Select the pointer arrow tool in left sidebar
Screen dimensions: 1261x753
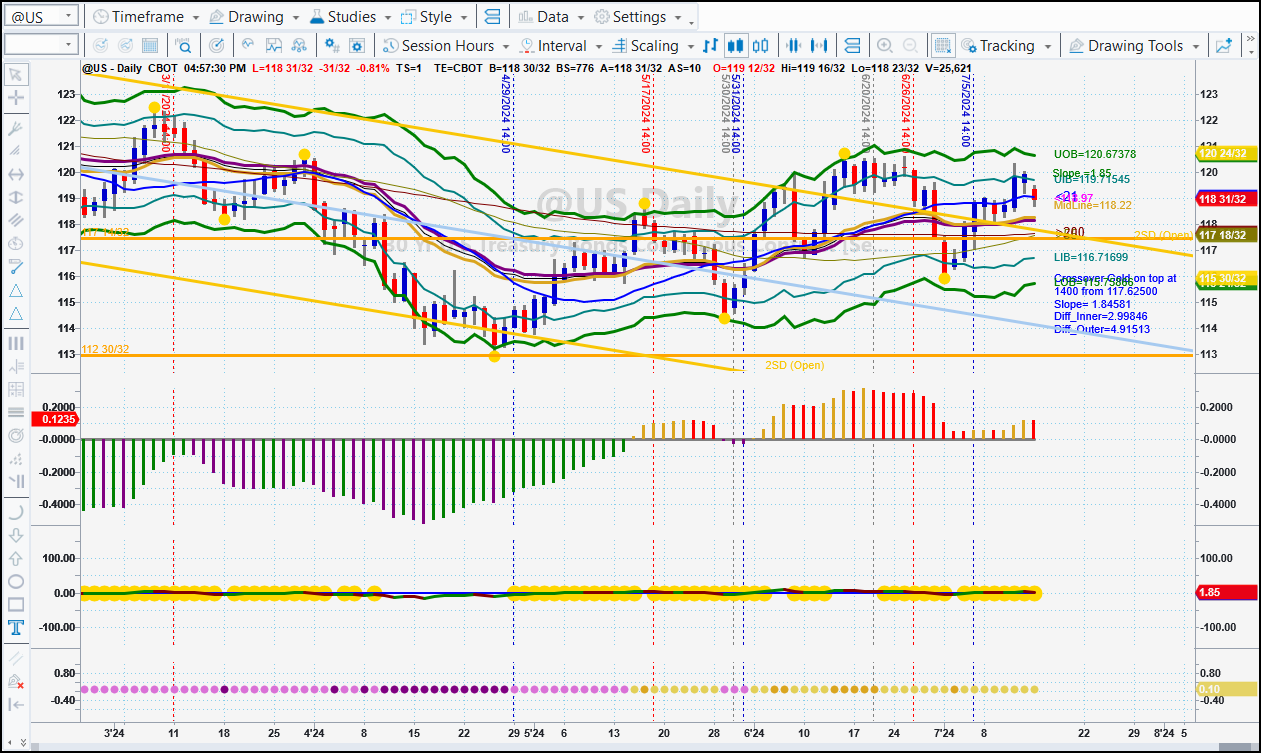[x=16, y=74]
